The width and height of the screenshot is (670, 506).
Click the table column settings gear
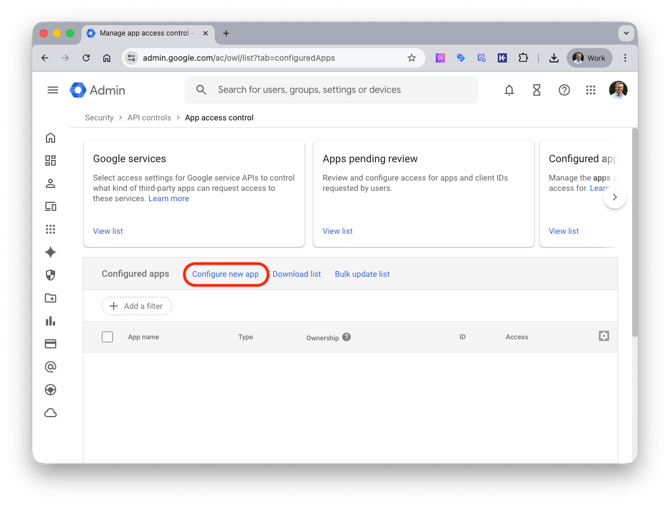click(604, 336)
